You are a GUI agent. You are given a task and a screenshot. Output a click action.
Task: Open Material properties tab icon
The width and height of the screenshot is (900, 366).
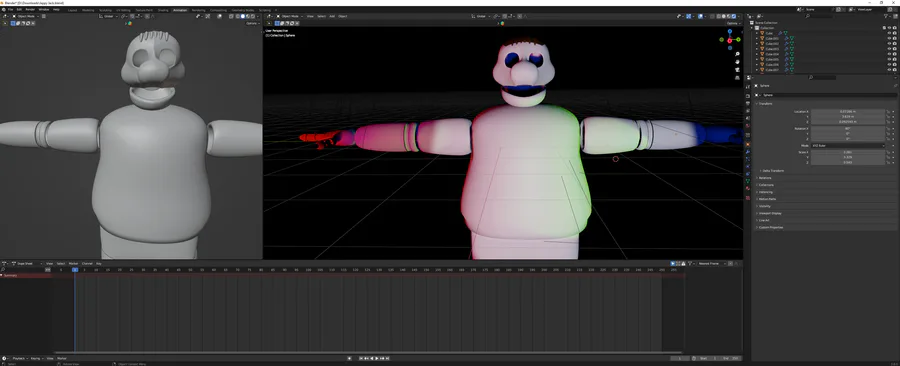point(748,188)
